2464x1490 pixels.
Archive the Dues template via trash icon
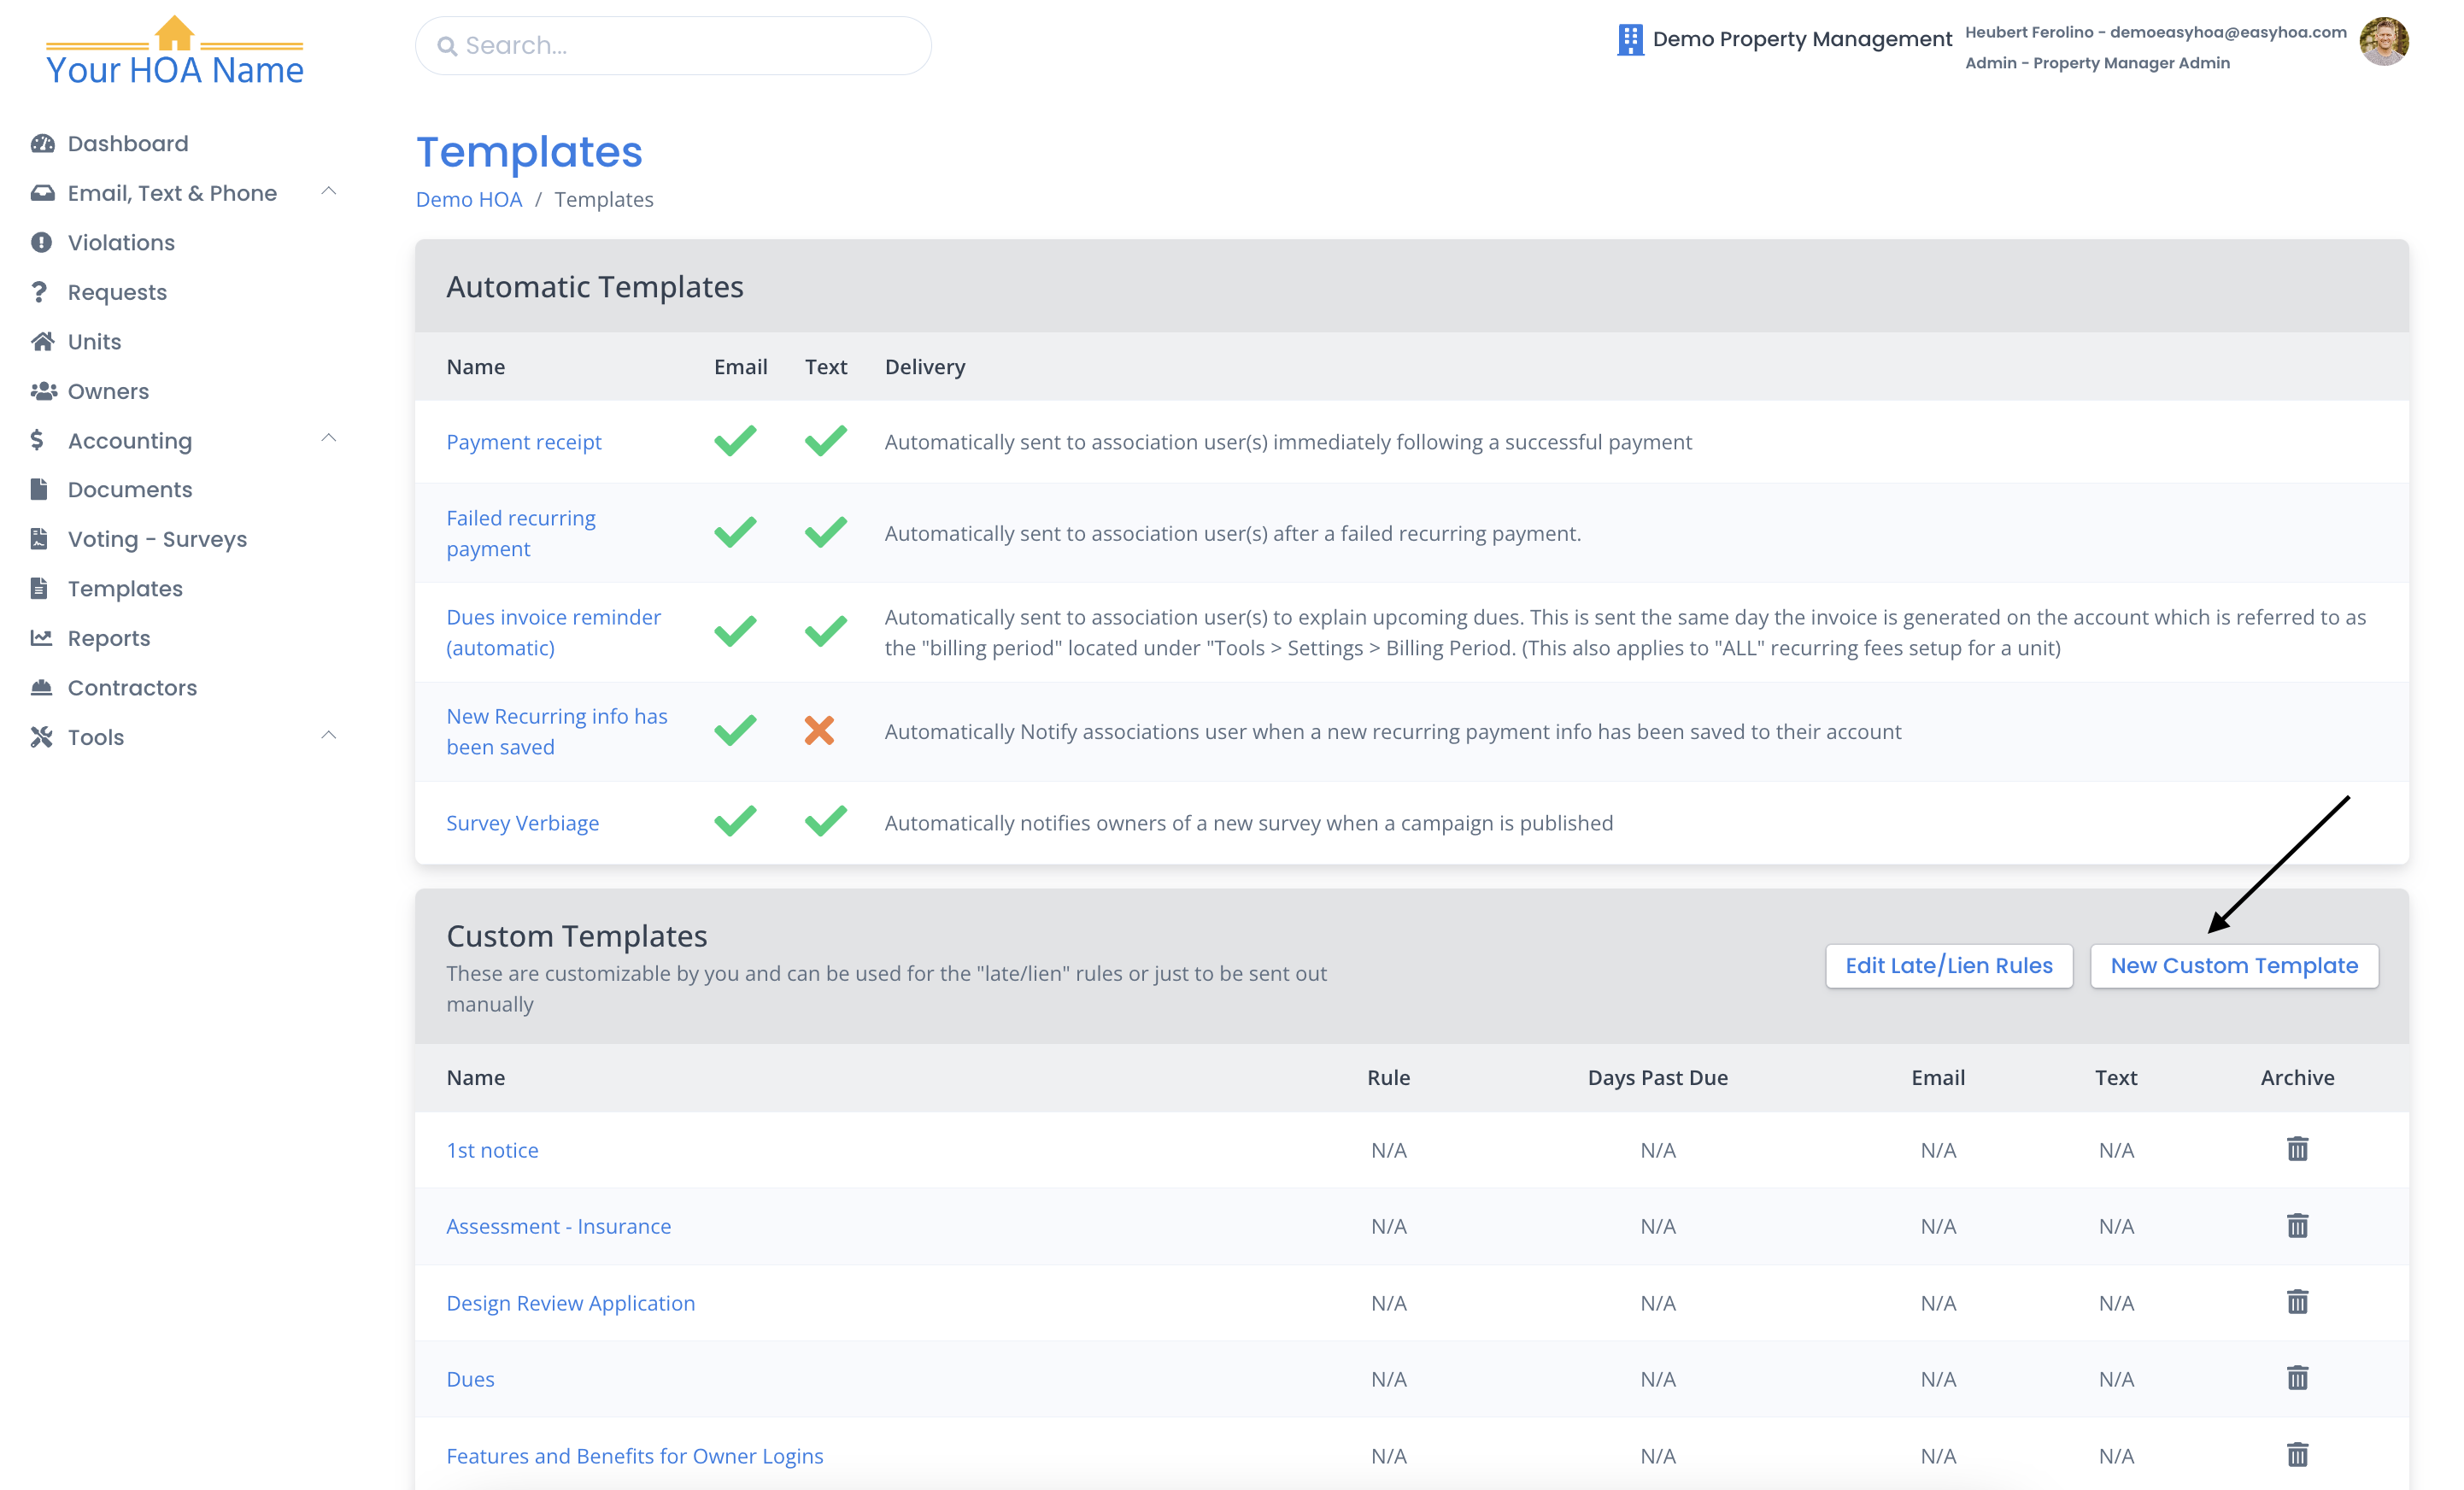click(x=2297, y=1378)
